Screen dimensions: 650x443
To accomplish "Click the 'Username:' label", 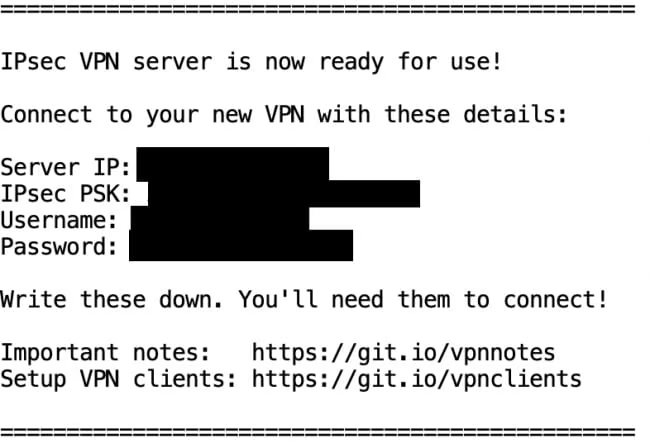I will [x=59, y=220].
